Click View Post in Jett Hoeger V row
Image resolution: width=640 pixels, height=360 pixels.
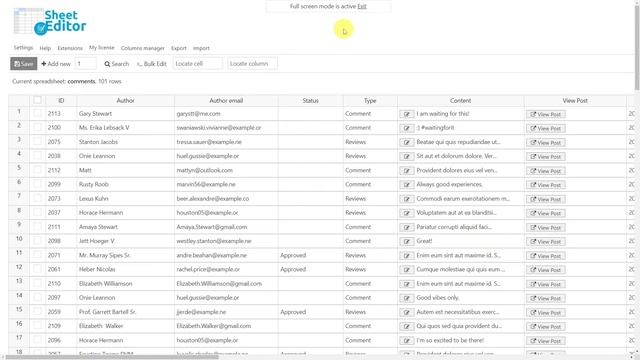click(x=546, y=242)
